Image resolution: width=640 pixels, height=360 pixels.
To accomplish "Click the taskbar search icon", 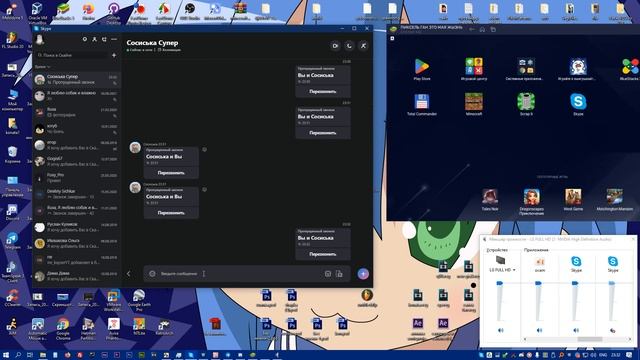I will point(18,355).
